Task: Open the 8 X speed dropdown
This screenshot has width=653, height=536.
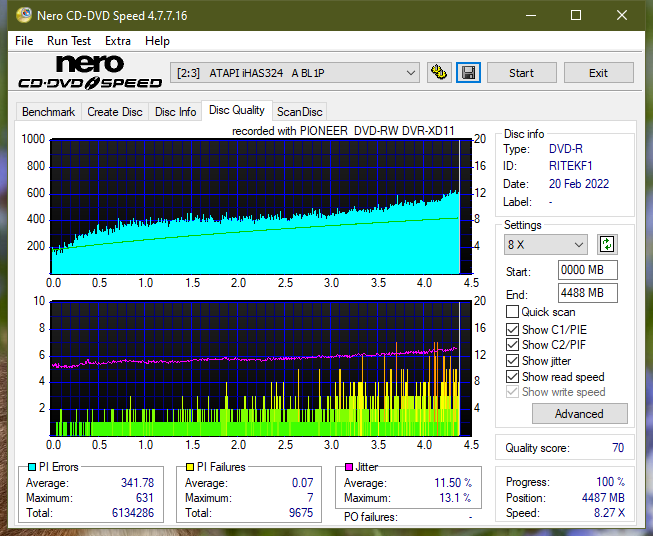Action: pos(546,244)
